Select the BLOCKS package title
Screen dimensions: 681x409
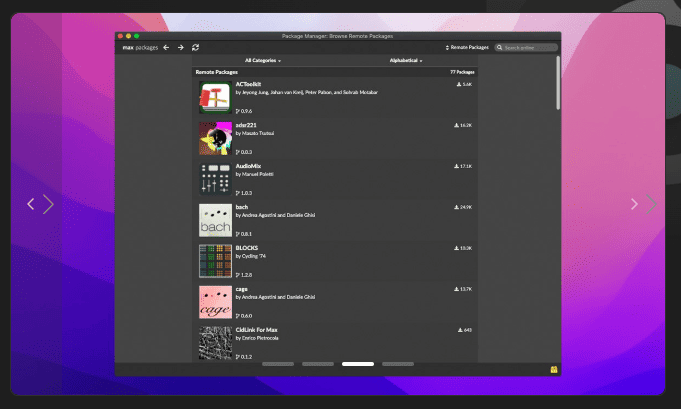point(247,248)
